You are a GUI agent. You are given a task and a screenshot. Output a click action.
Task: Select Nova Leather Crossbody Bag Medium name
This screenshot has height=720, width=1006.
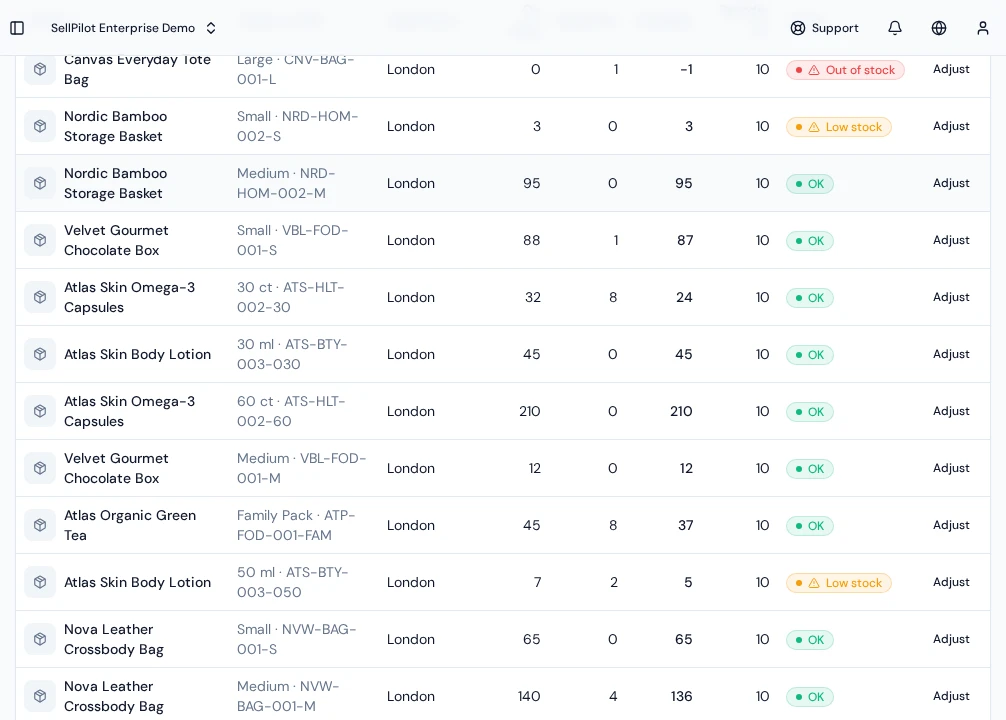click(114, 696)
